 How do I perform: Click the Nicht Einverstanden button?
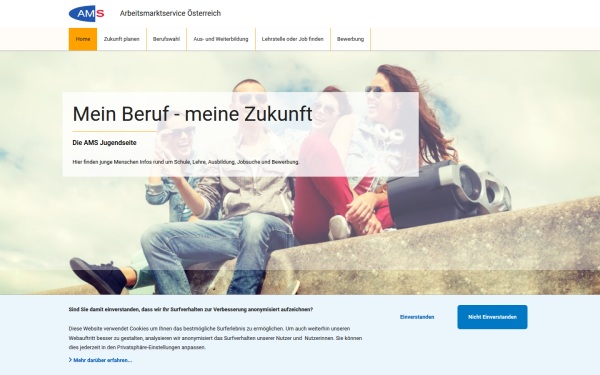tap(492, 317)
